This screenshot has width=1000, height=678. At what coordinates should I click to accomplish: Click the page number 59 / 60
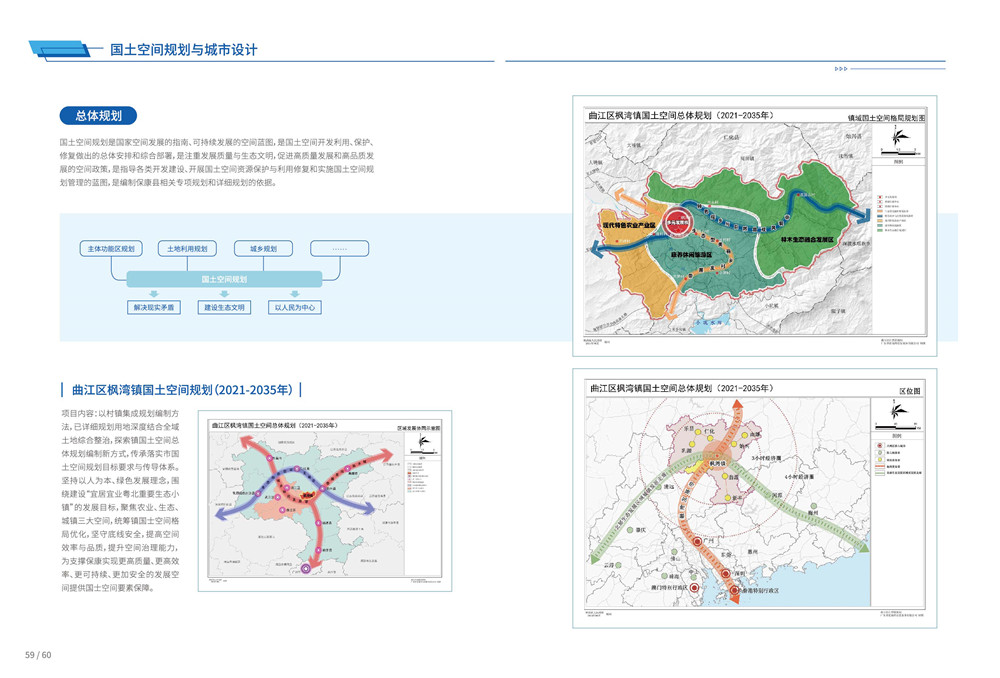[x=38, y=655]
